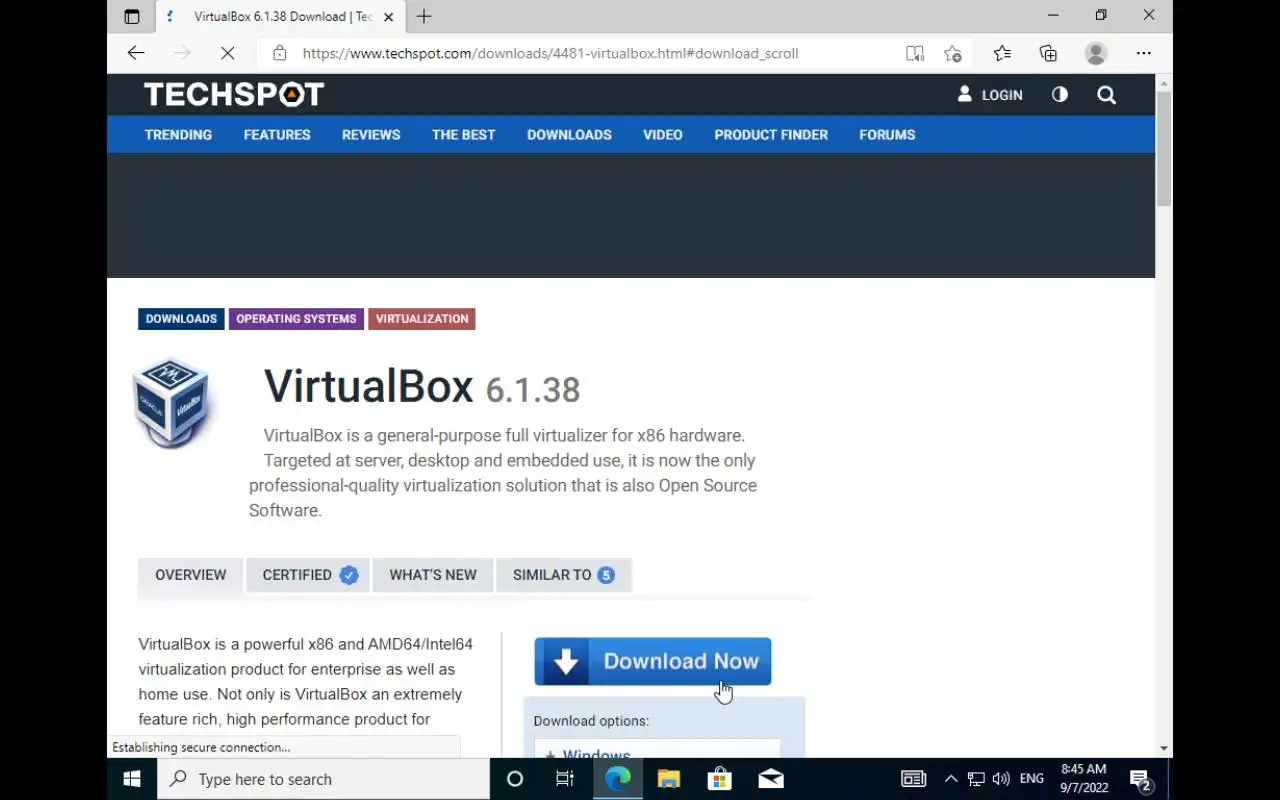Open the tab actions menu icon
Image resolution: width=1280 pixels, height=800 pixels.
coord(132,16)
